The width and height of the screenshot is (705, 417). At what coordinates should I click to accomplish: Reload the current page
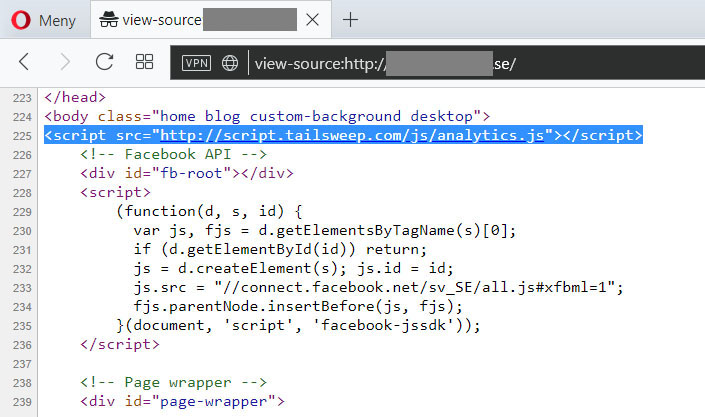tap(104, 62)
